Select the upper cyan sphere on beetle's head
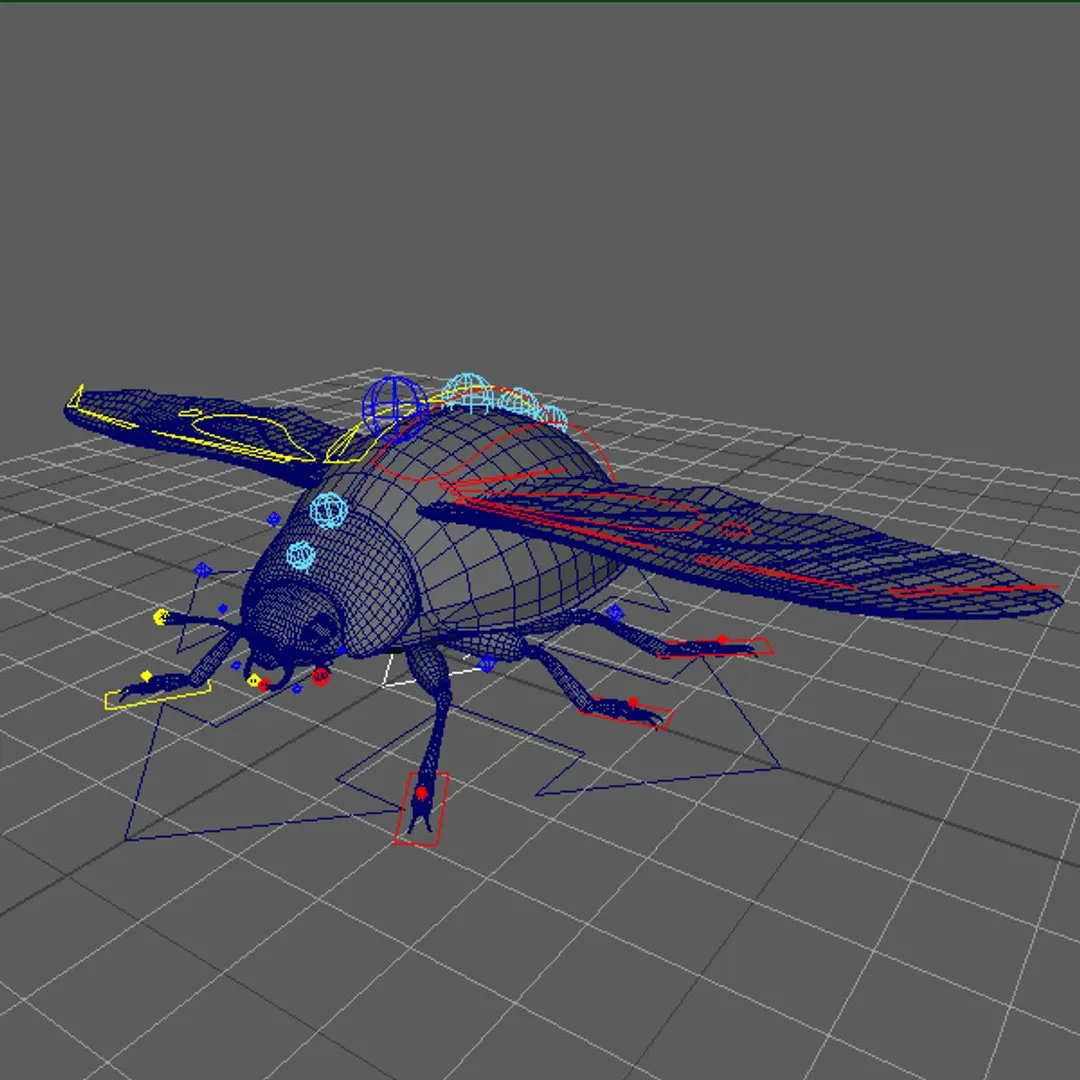Image resolution: width=1080 pixels, height=1080 pixels. pos(329,510)
